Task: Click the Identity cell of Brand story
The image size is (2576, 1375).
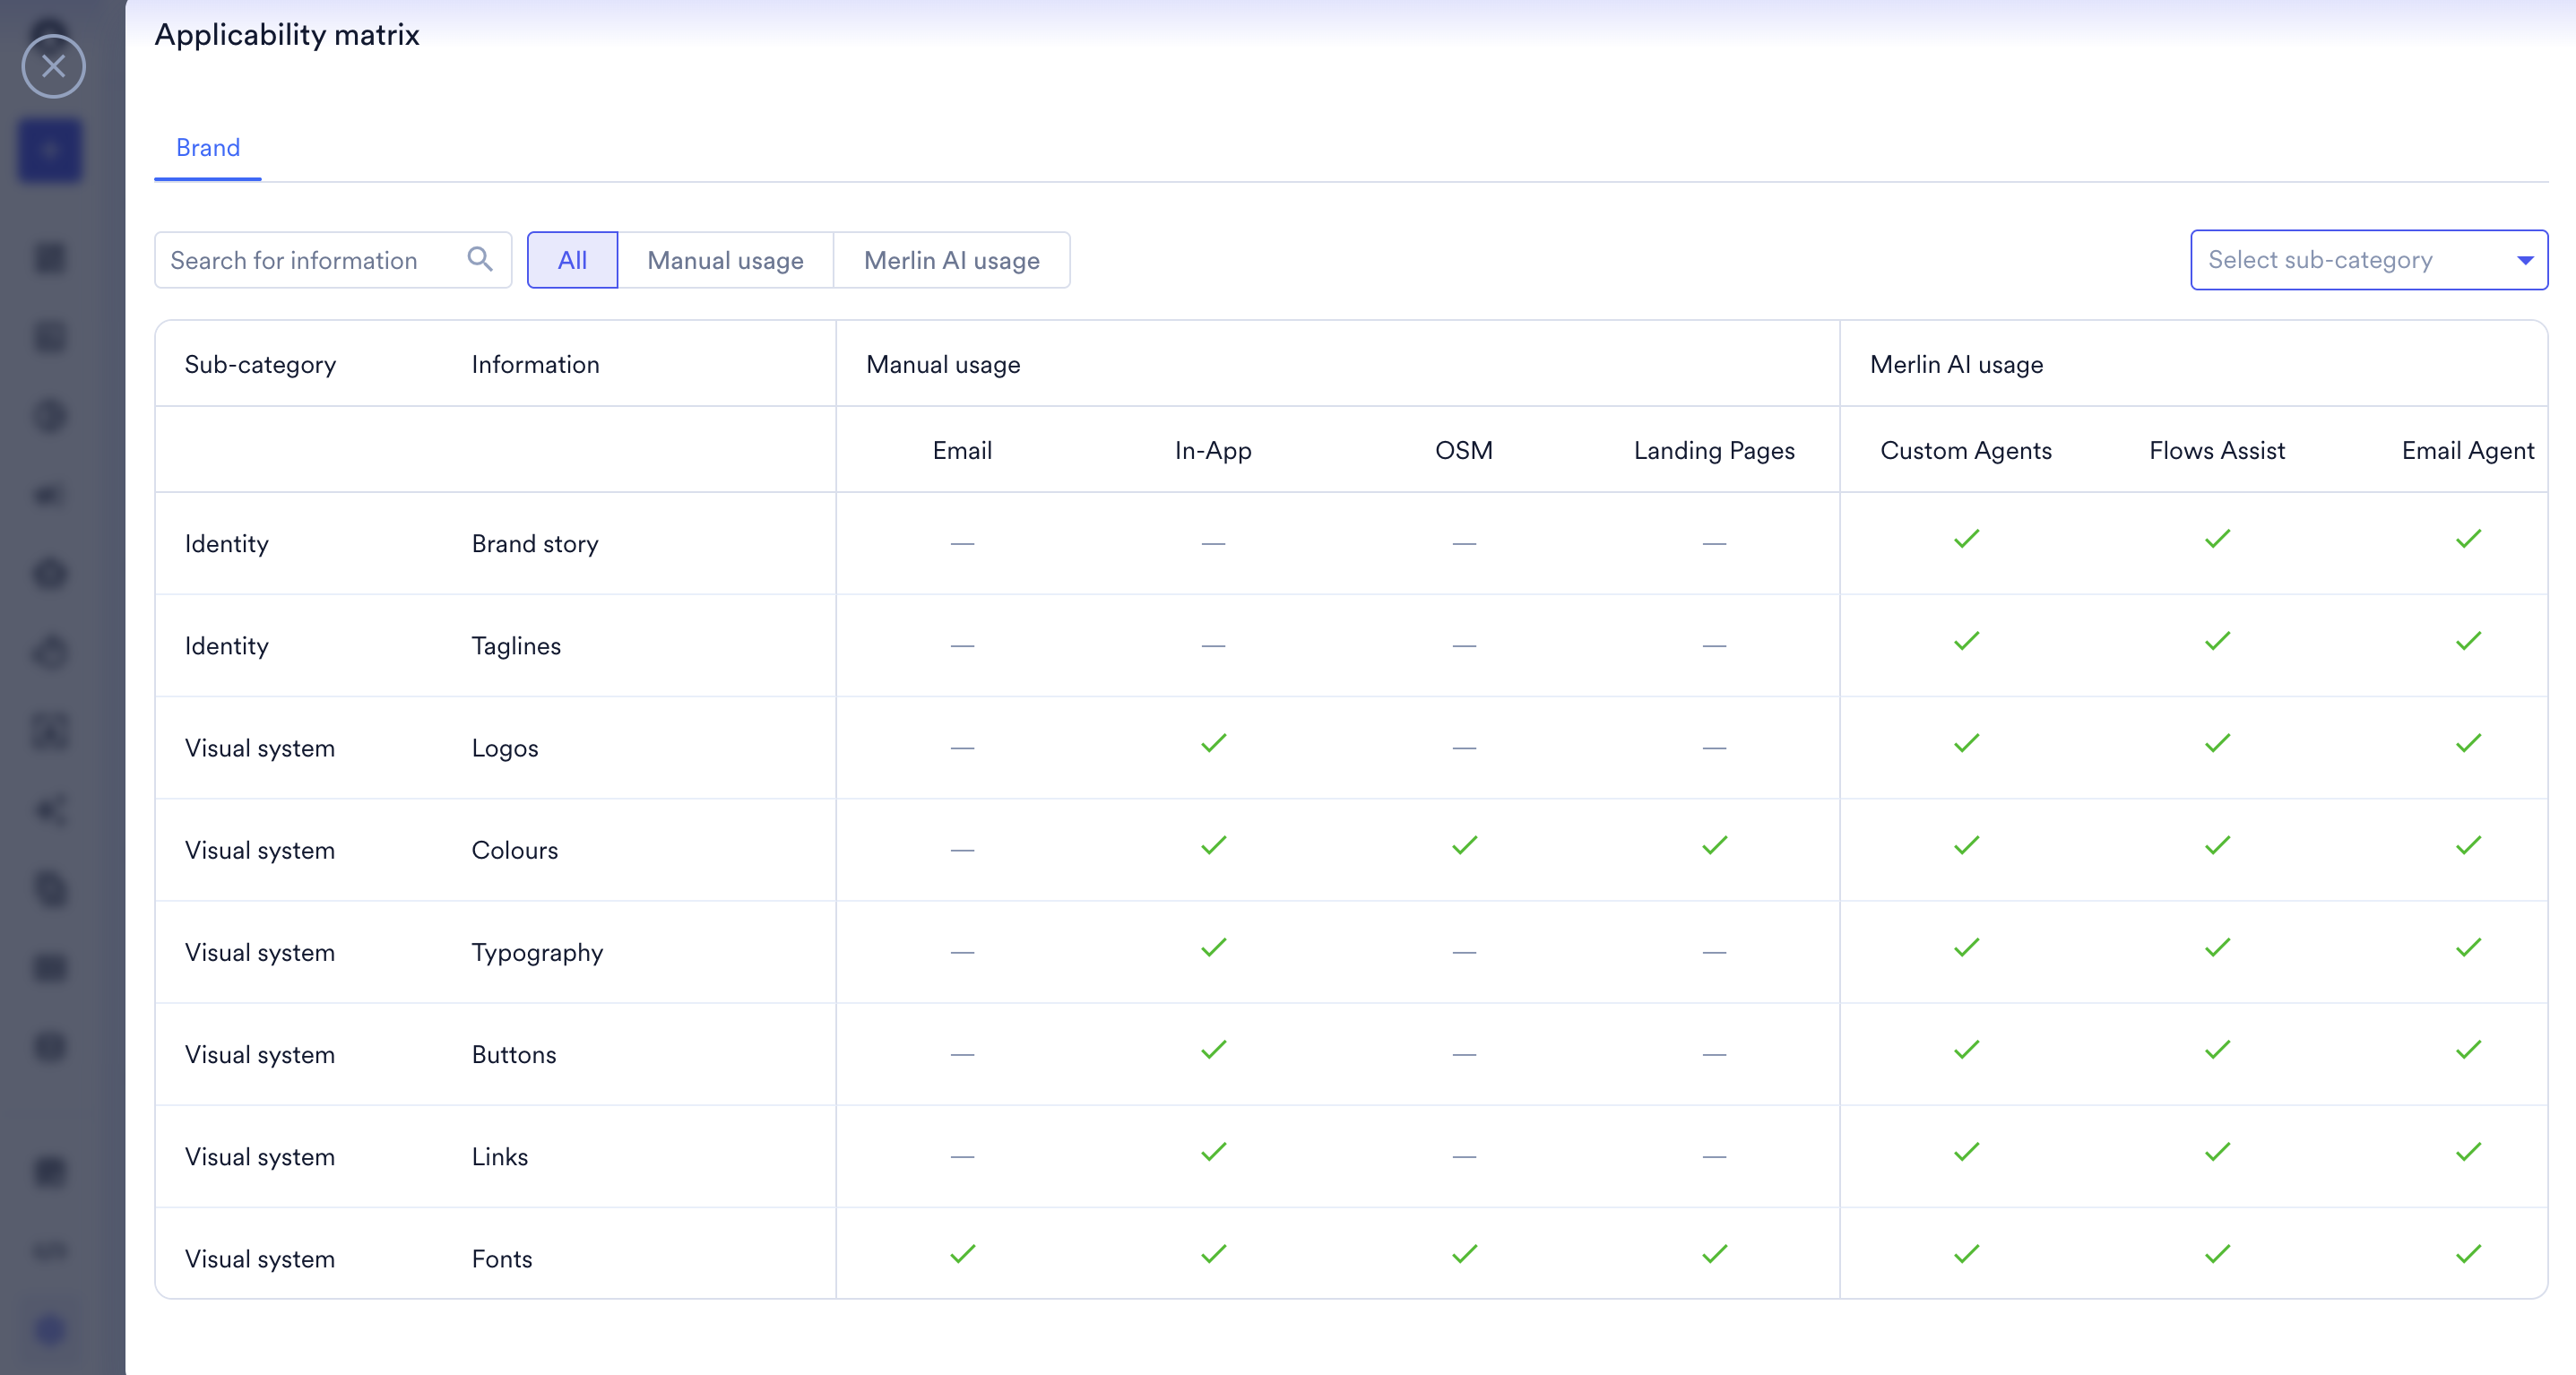Action: 227,544
